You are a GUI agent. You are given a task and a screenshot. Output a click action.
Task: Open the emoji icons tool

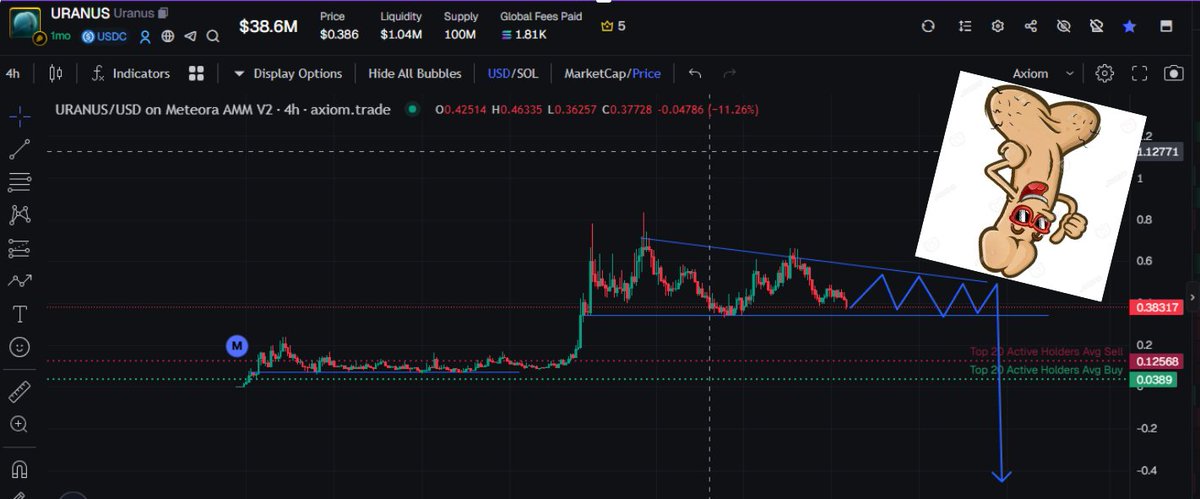coord(19,347)
